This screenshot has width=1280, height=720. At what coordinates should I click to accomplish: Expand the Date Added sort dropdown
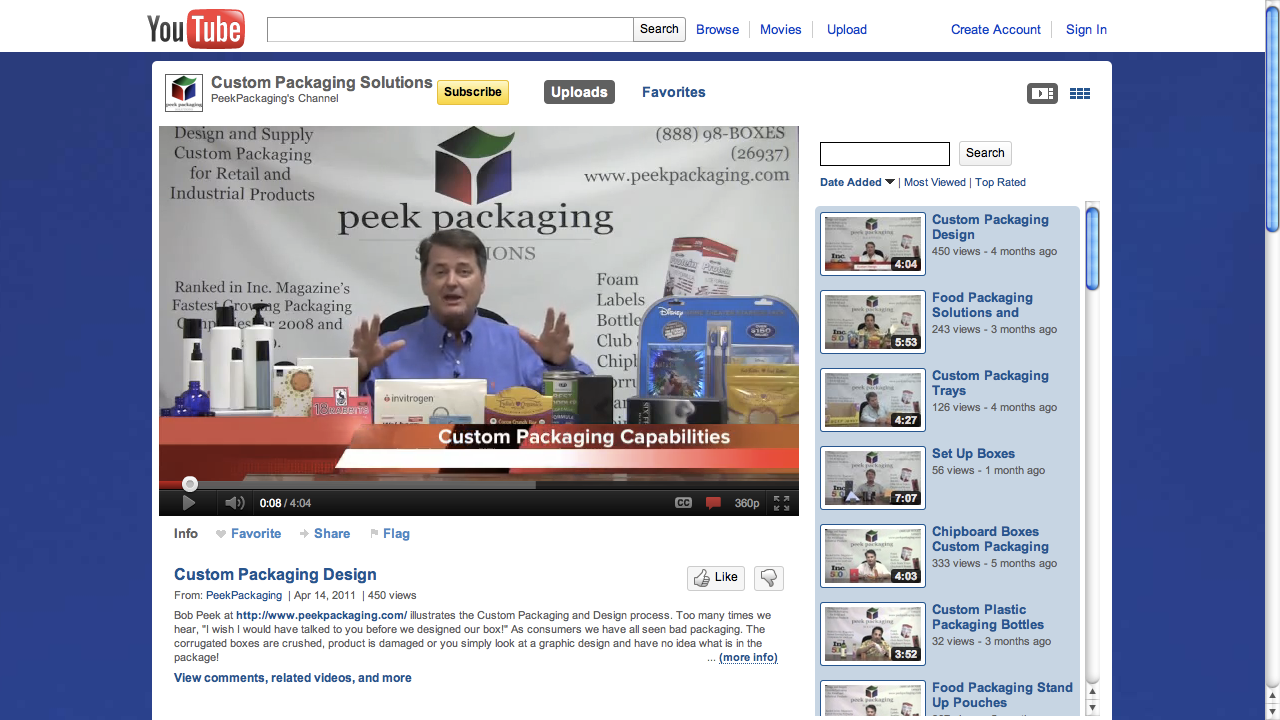[857, 182]
